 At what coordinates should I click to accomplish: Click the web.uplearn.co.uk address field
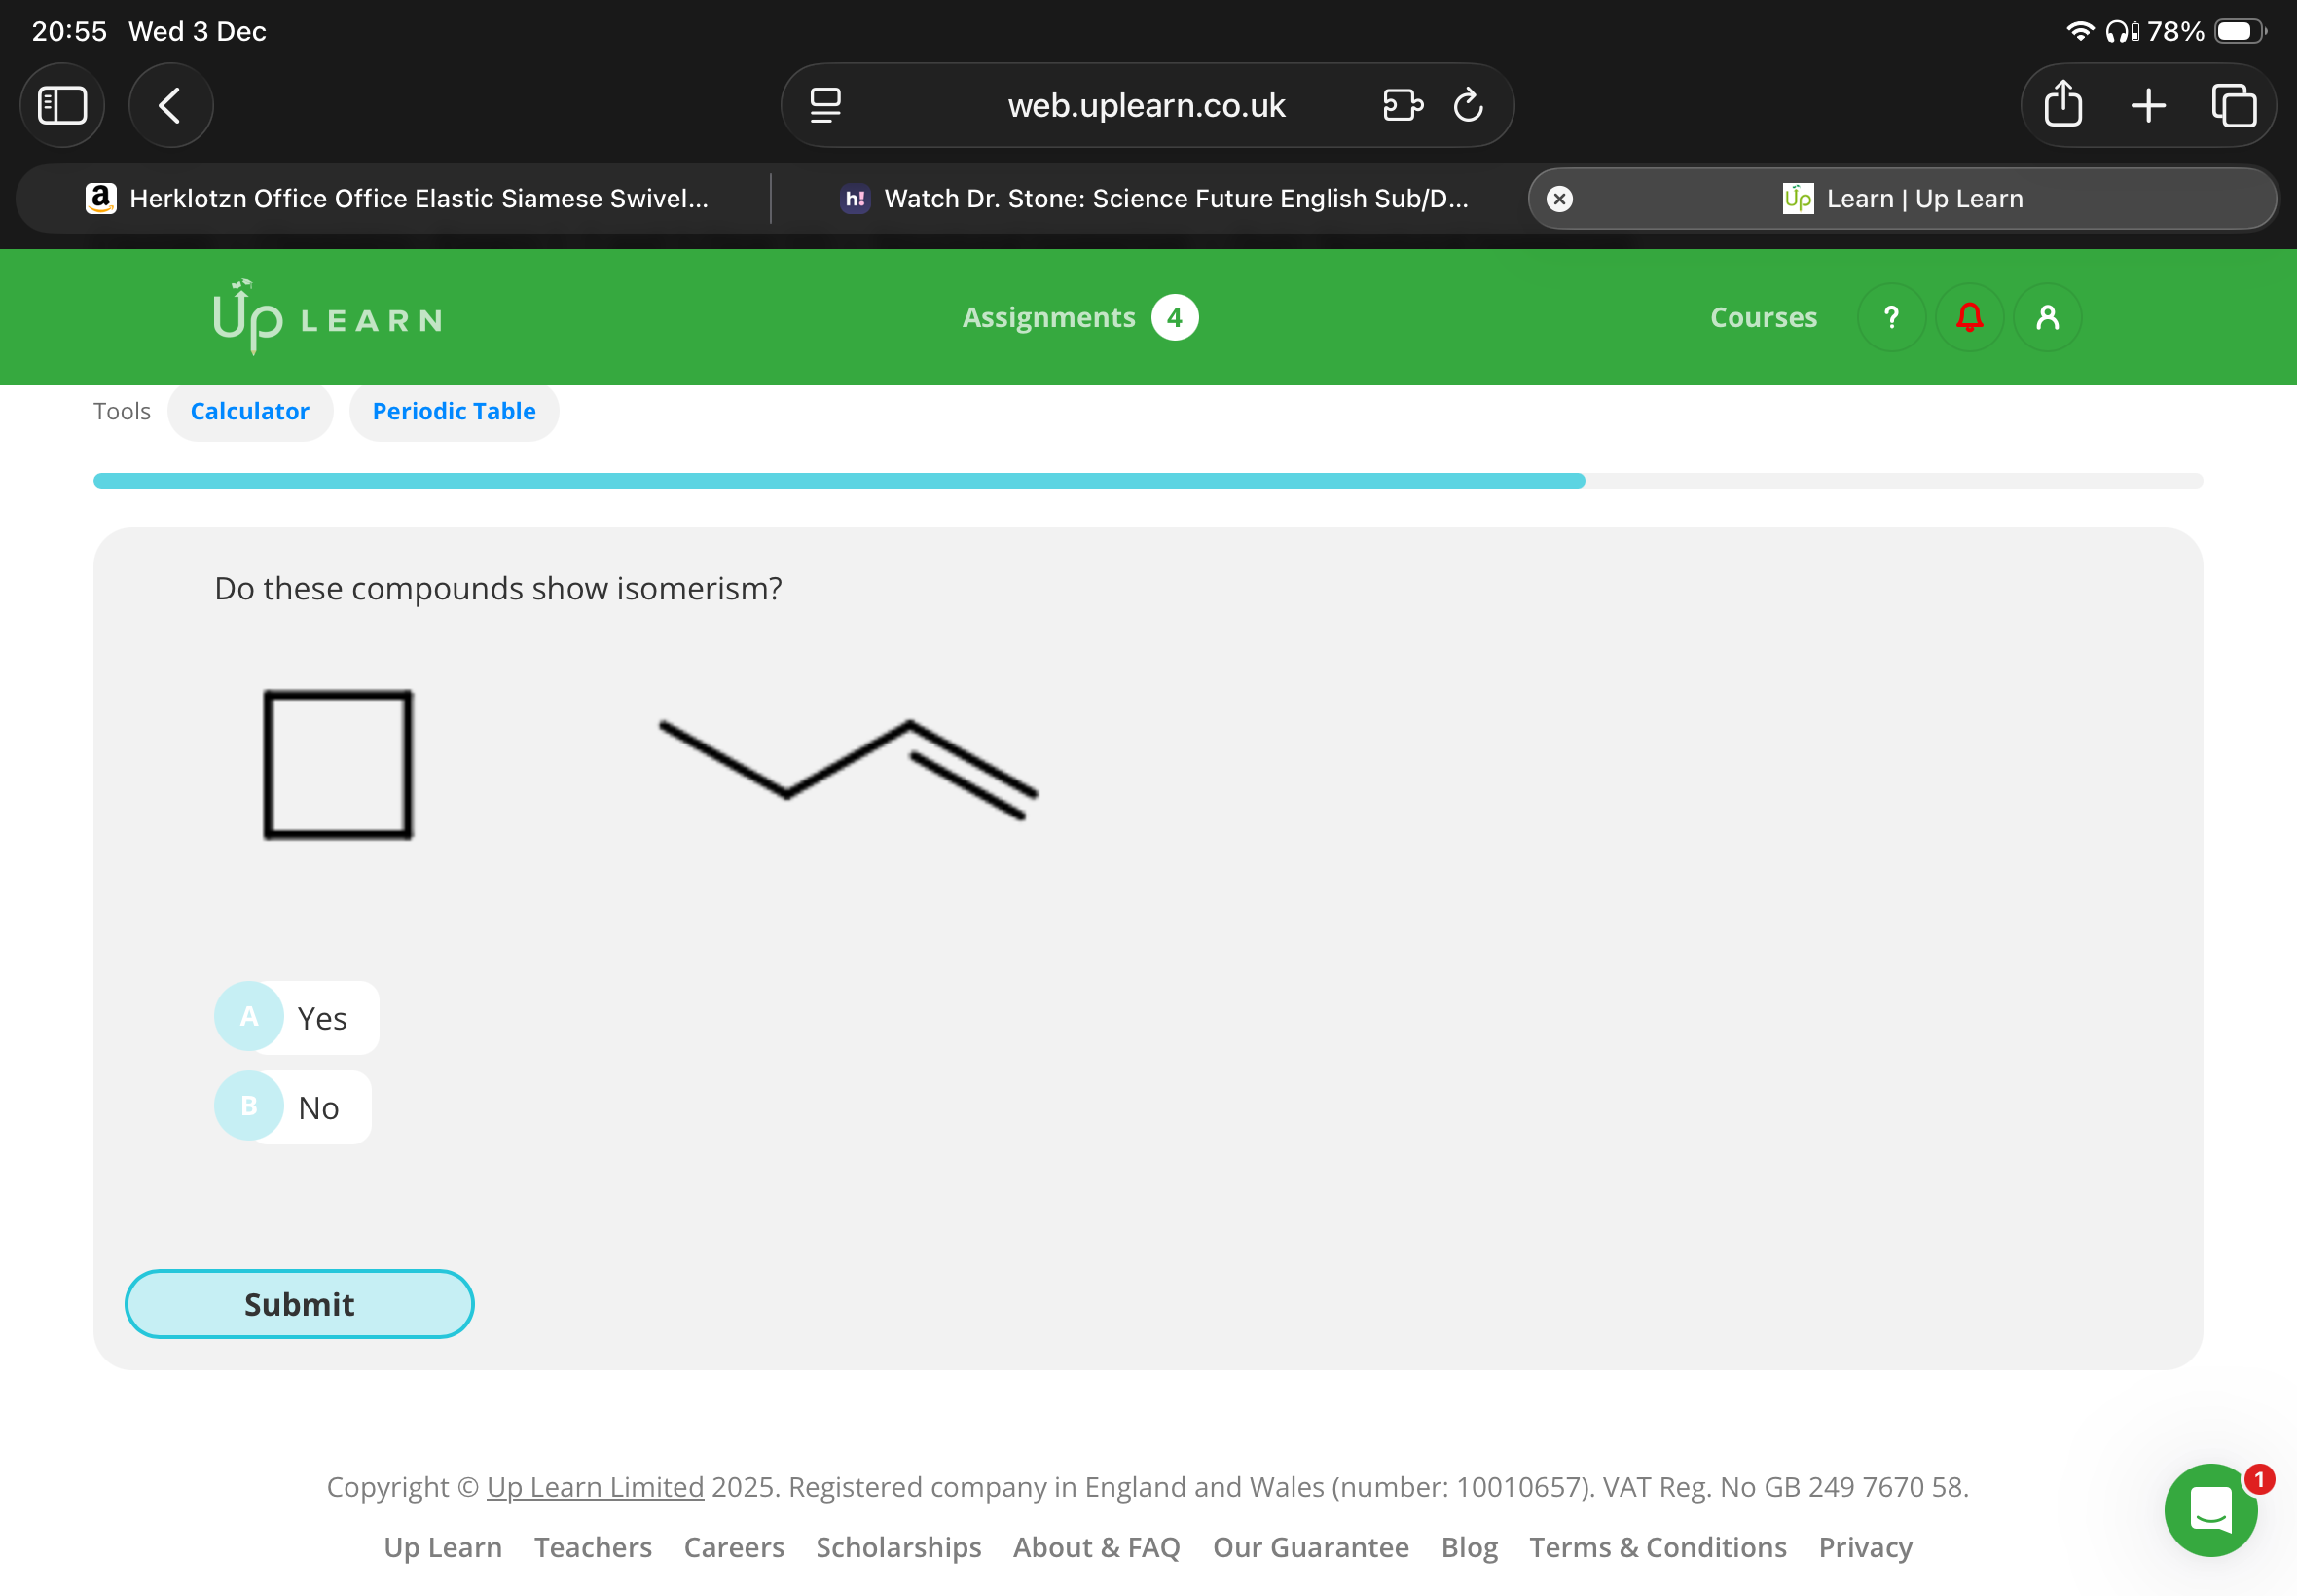coord(1145,105)
